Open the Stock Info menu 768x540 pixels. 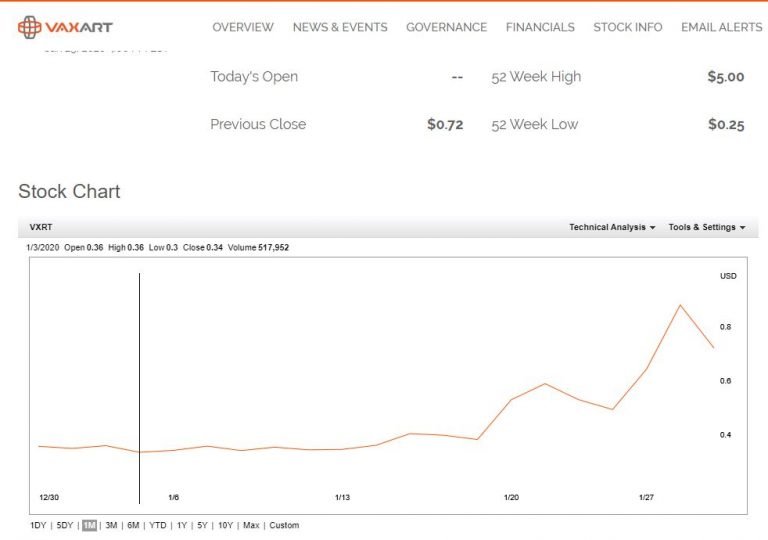627,27
